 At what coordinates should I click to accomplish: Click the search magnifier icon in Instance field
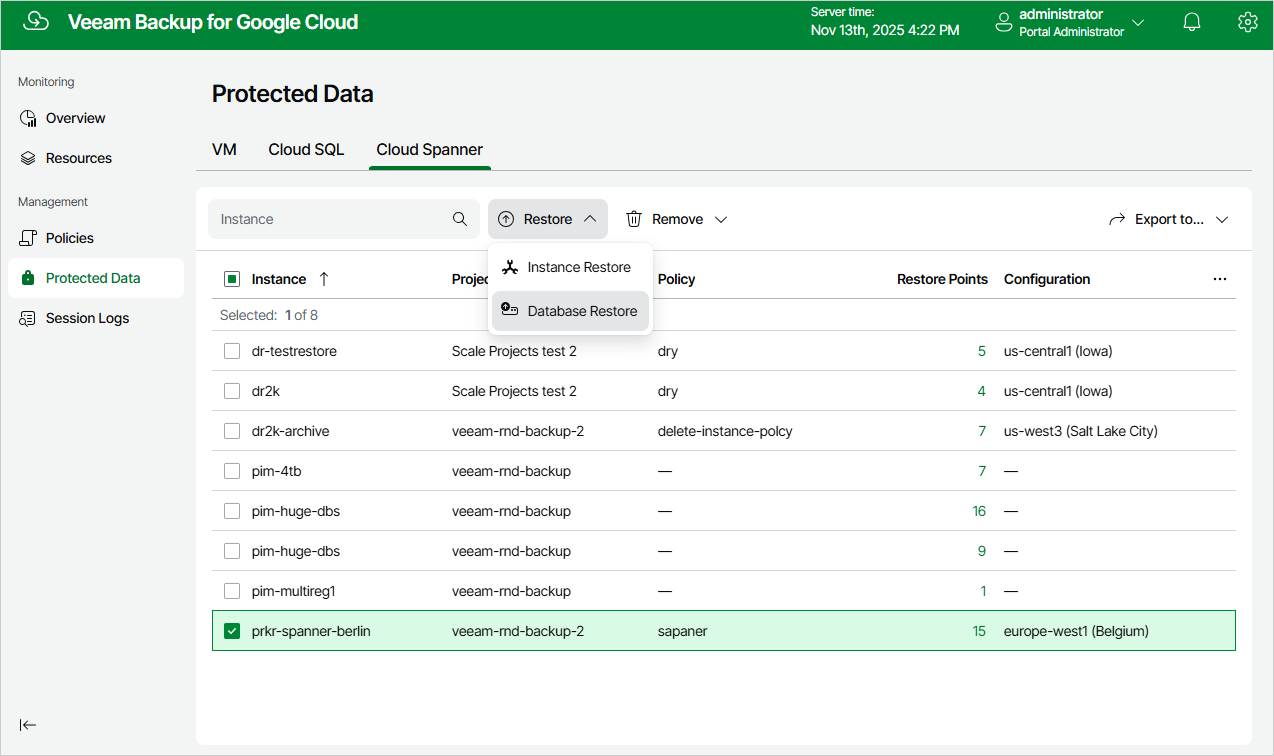coord(460,219)
